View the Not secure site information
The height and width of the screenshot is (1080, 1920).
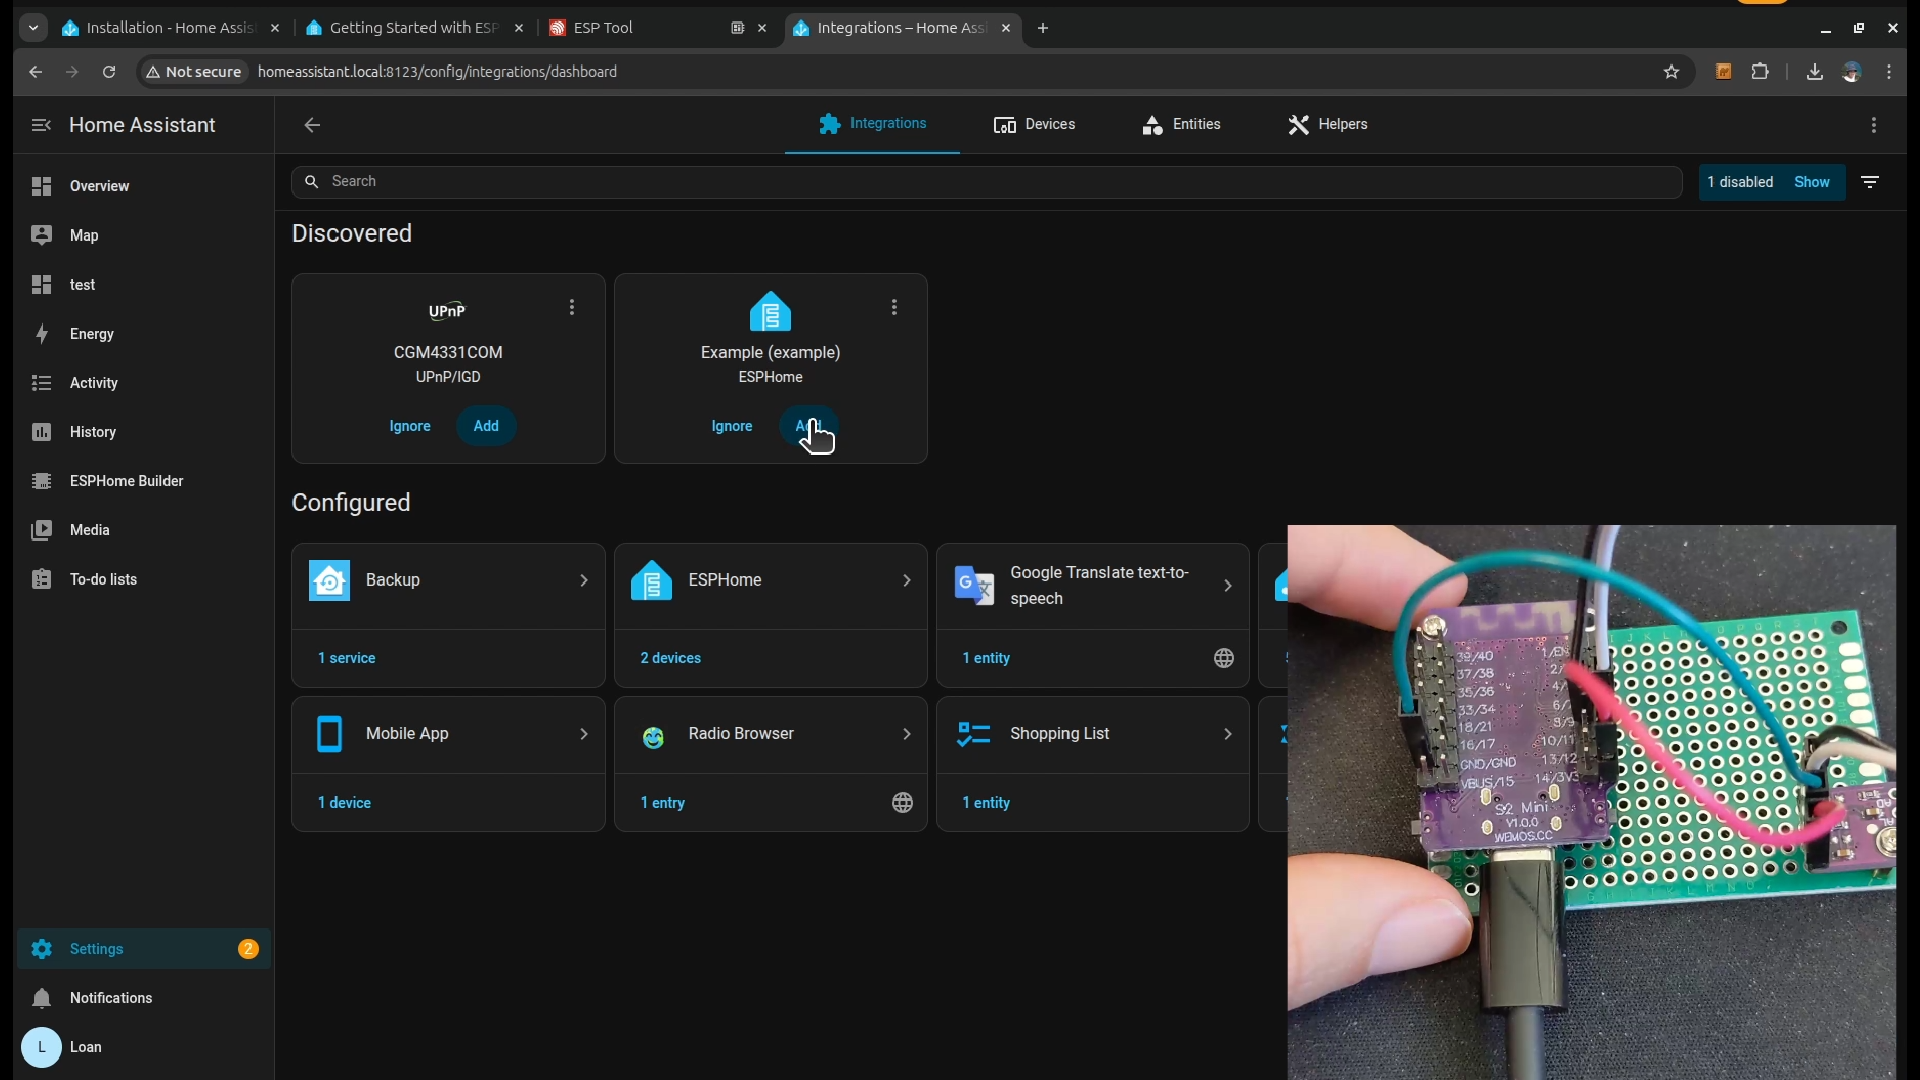194,72
